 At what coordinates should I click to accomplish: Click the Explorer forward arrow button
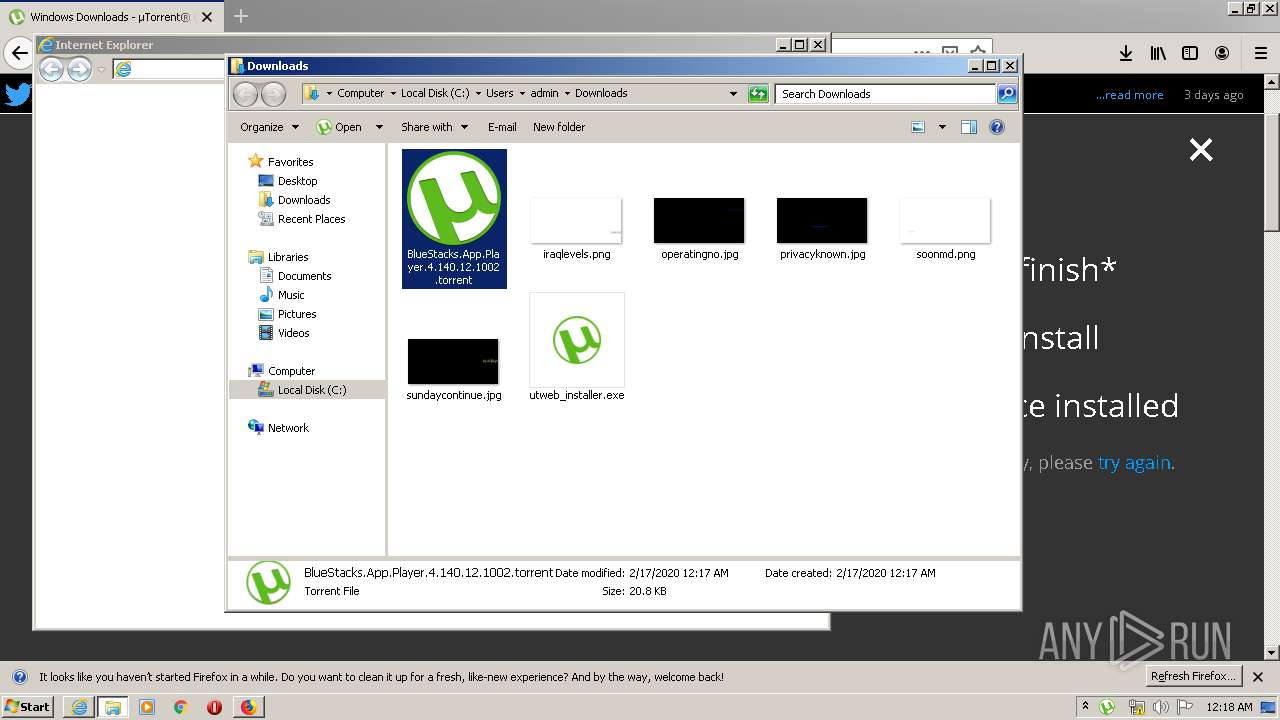(273, 94)
